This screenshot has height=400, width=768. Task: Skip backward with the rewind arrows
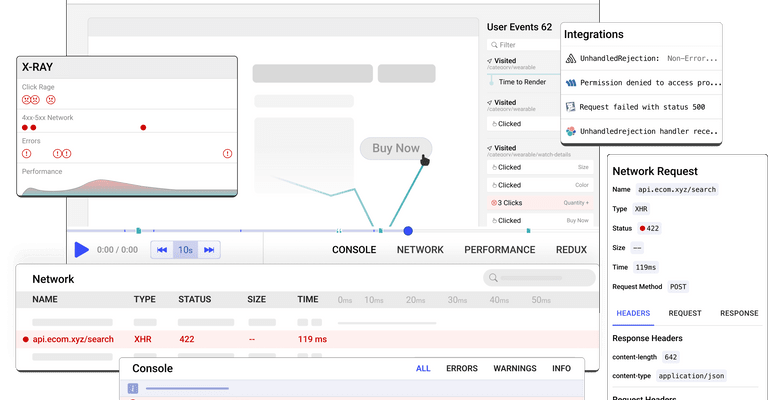pyautogui.click(x=162, y=250)
